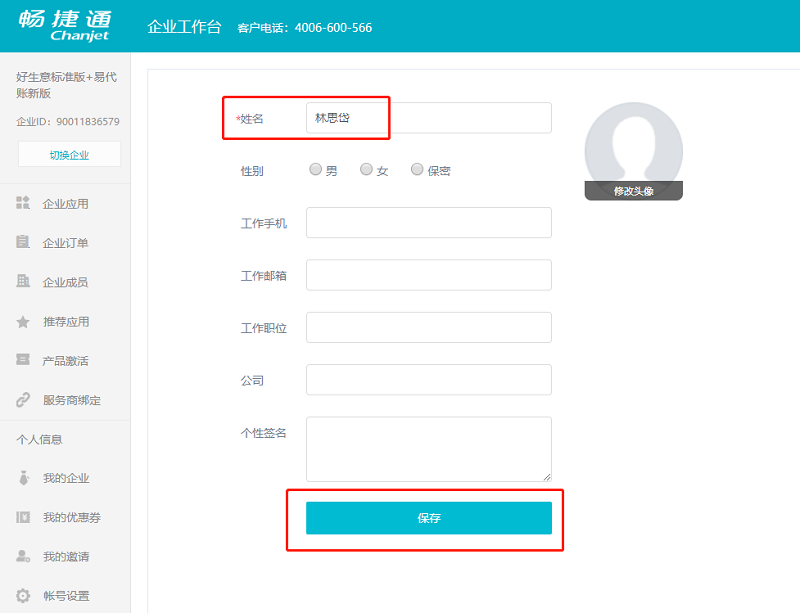Click the Chanjet logo in the header
This screenshot has width=800, height=613.
pyautogui.click(x=65, y=26)
